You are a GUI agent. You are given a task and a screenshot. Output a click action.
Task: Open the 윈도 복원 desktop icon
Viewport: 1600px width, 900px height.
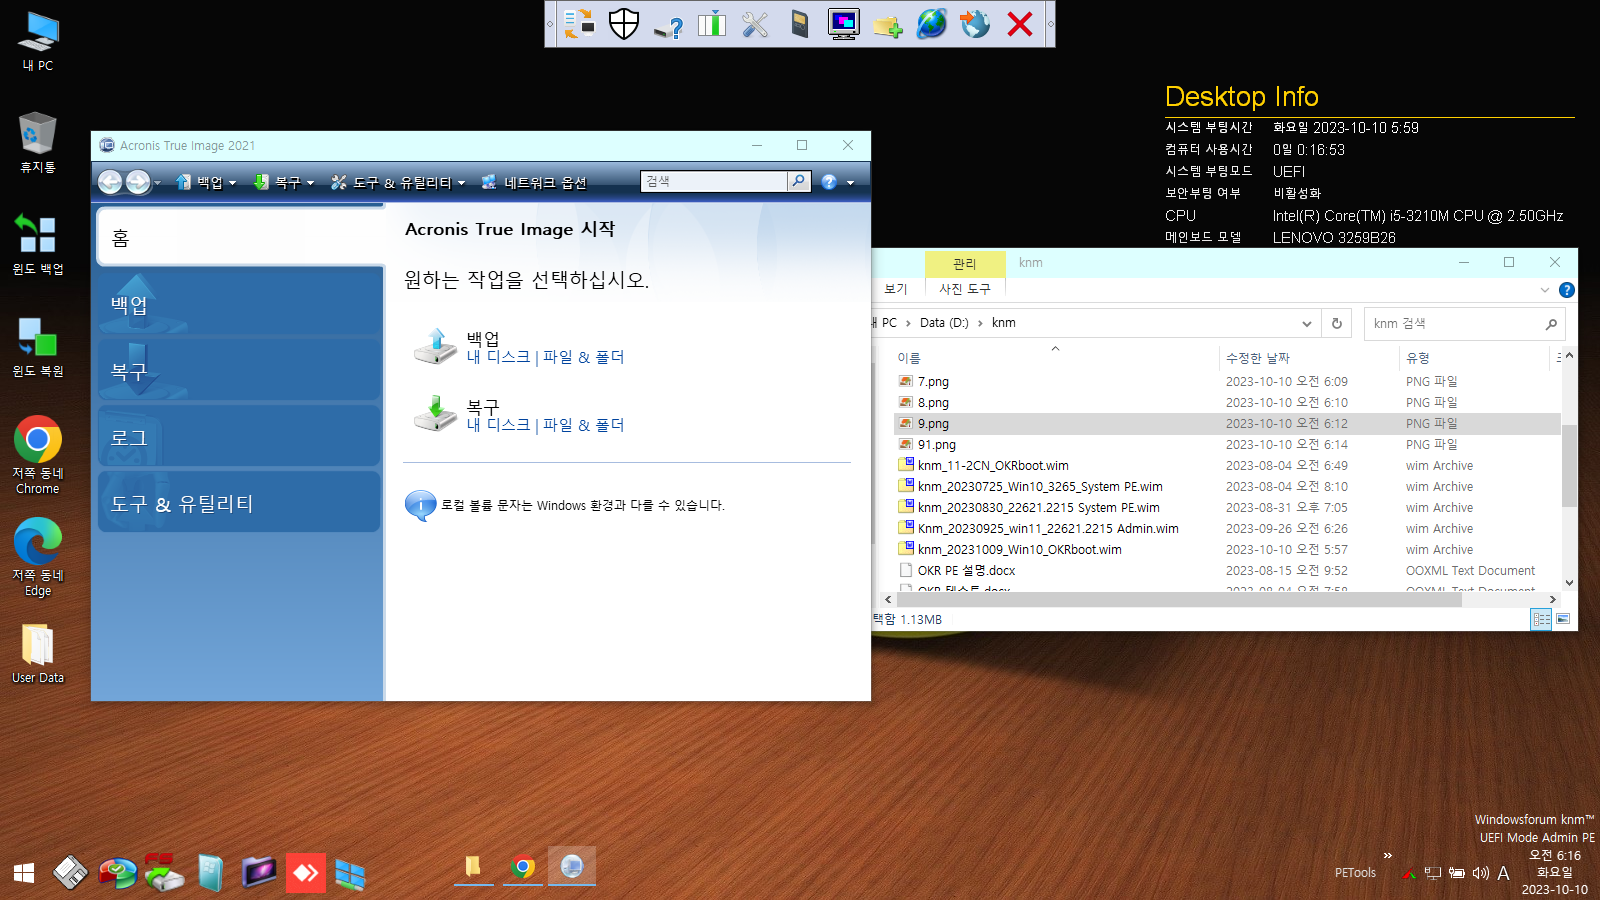tap(38, 346)
